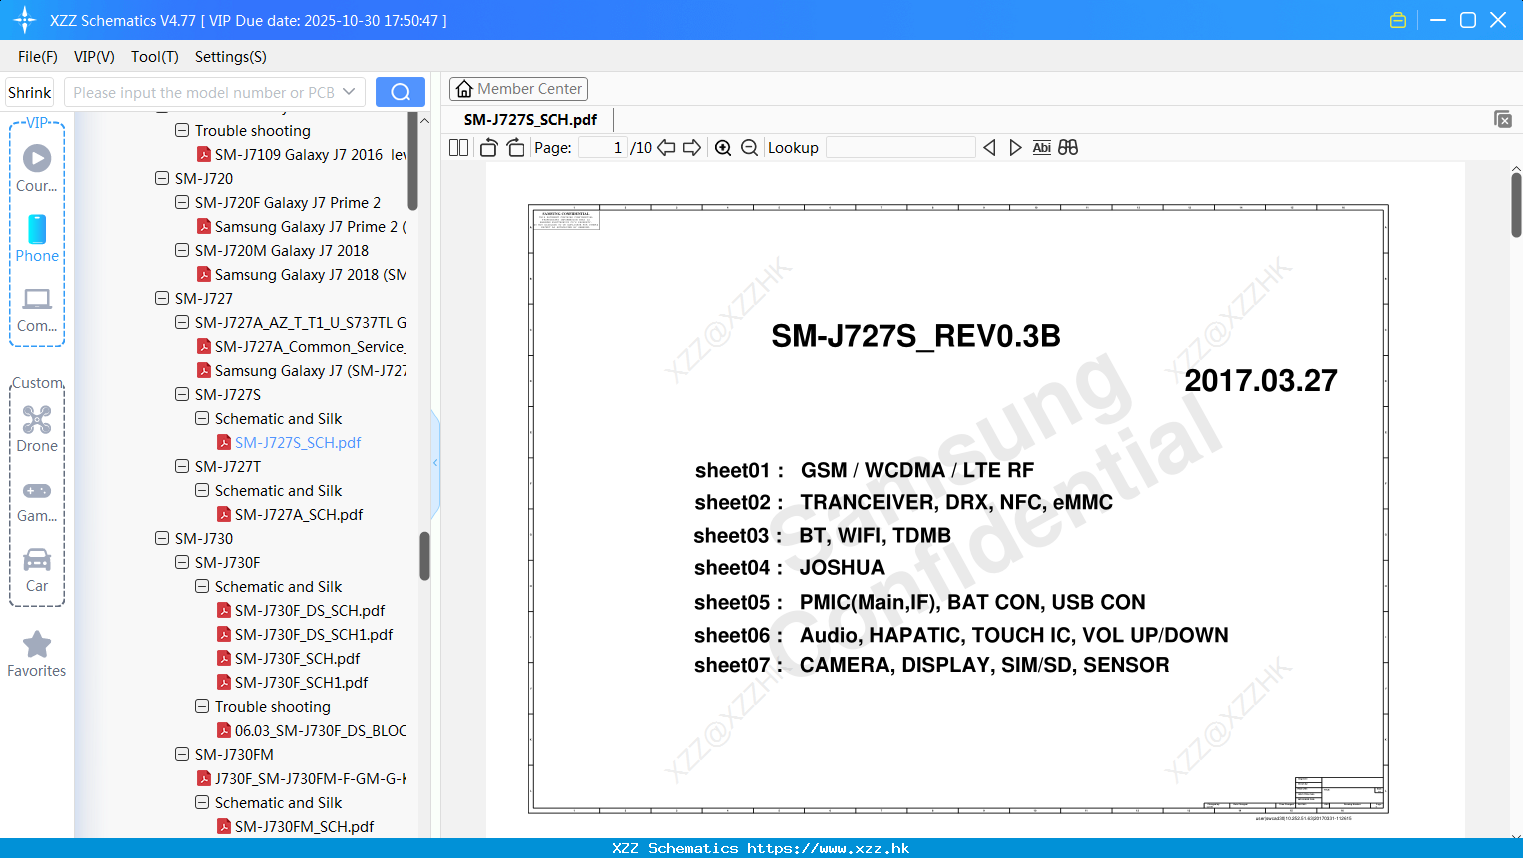Open SM-J730F_DS_SCH1.pdf file
The image size is (1523, 858).
tap(305, 635)
